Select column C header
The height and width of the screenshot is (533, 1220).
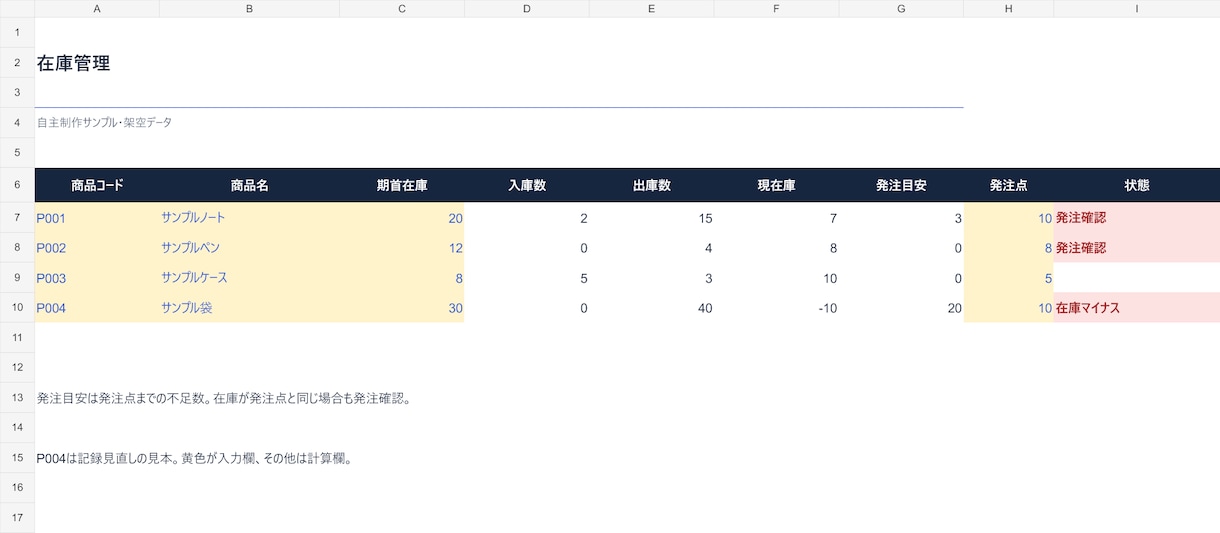(402, 8)
